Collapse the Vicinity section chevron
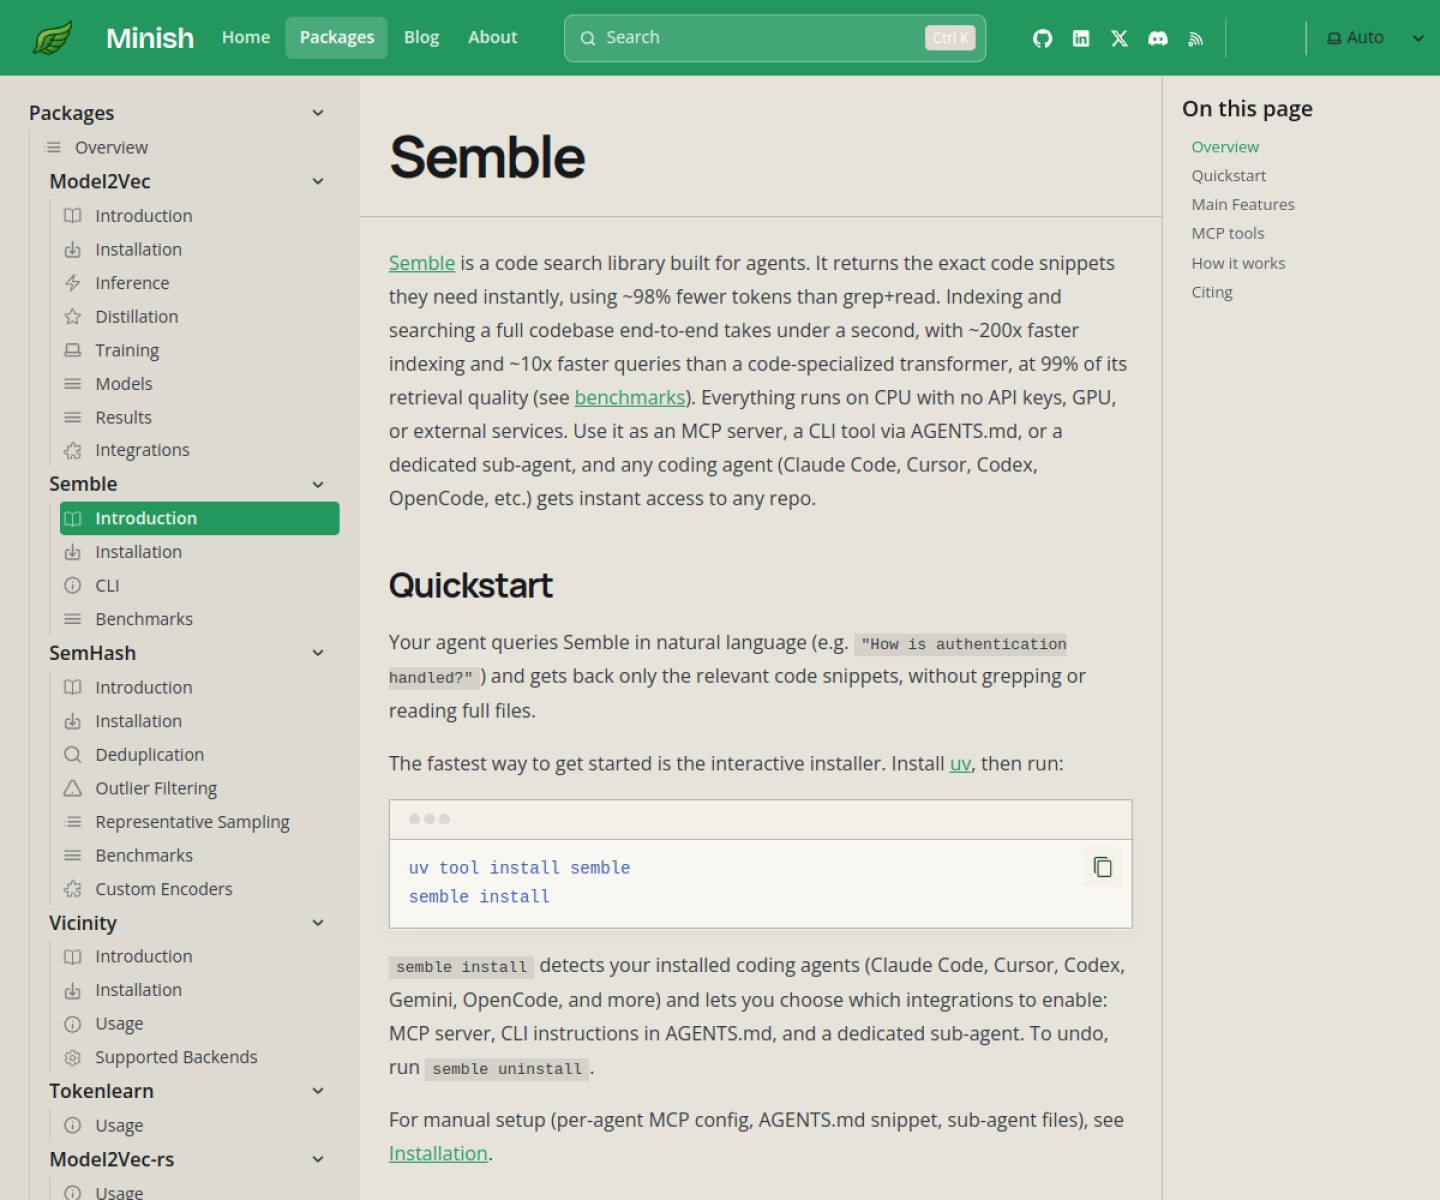The width and height of the screenshot is (1440, 1200). 318,923
